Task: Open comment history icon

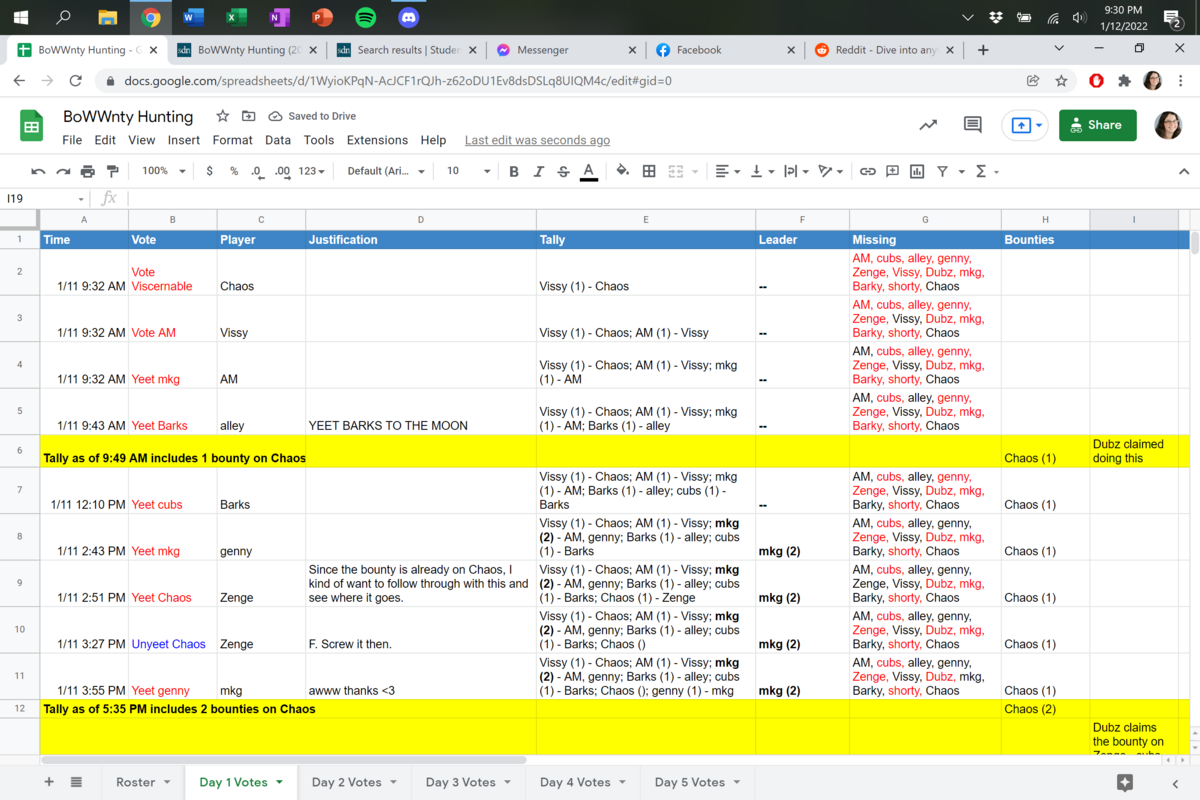Action: tap(972, 125)
